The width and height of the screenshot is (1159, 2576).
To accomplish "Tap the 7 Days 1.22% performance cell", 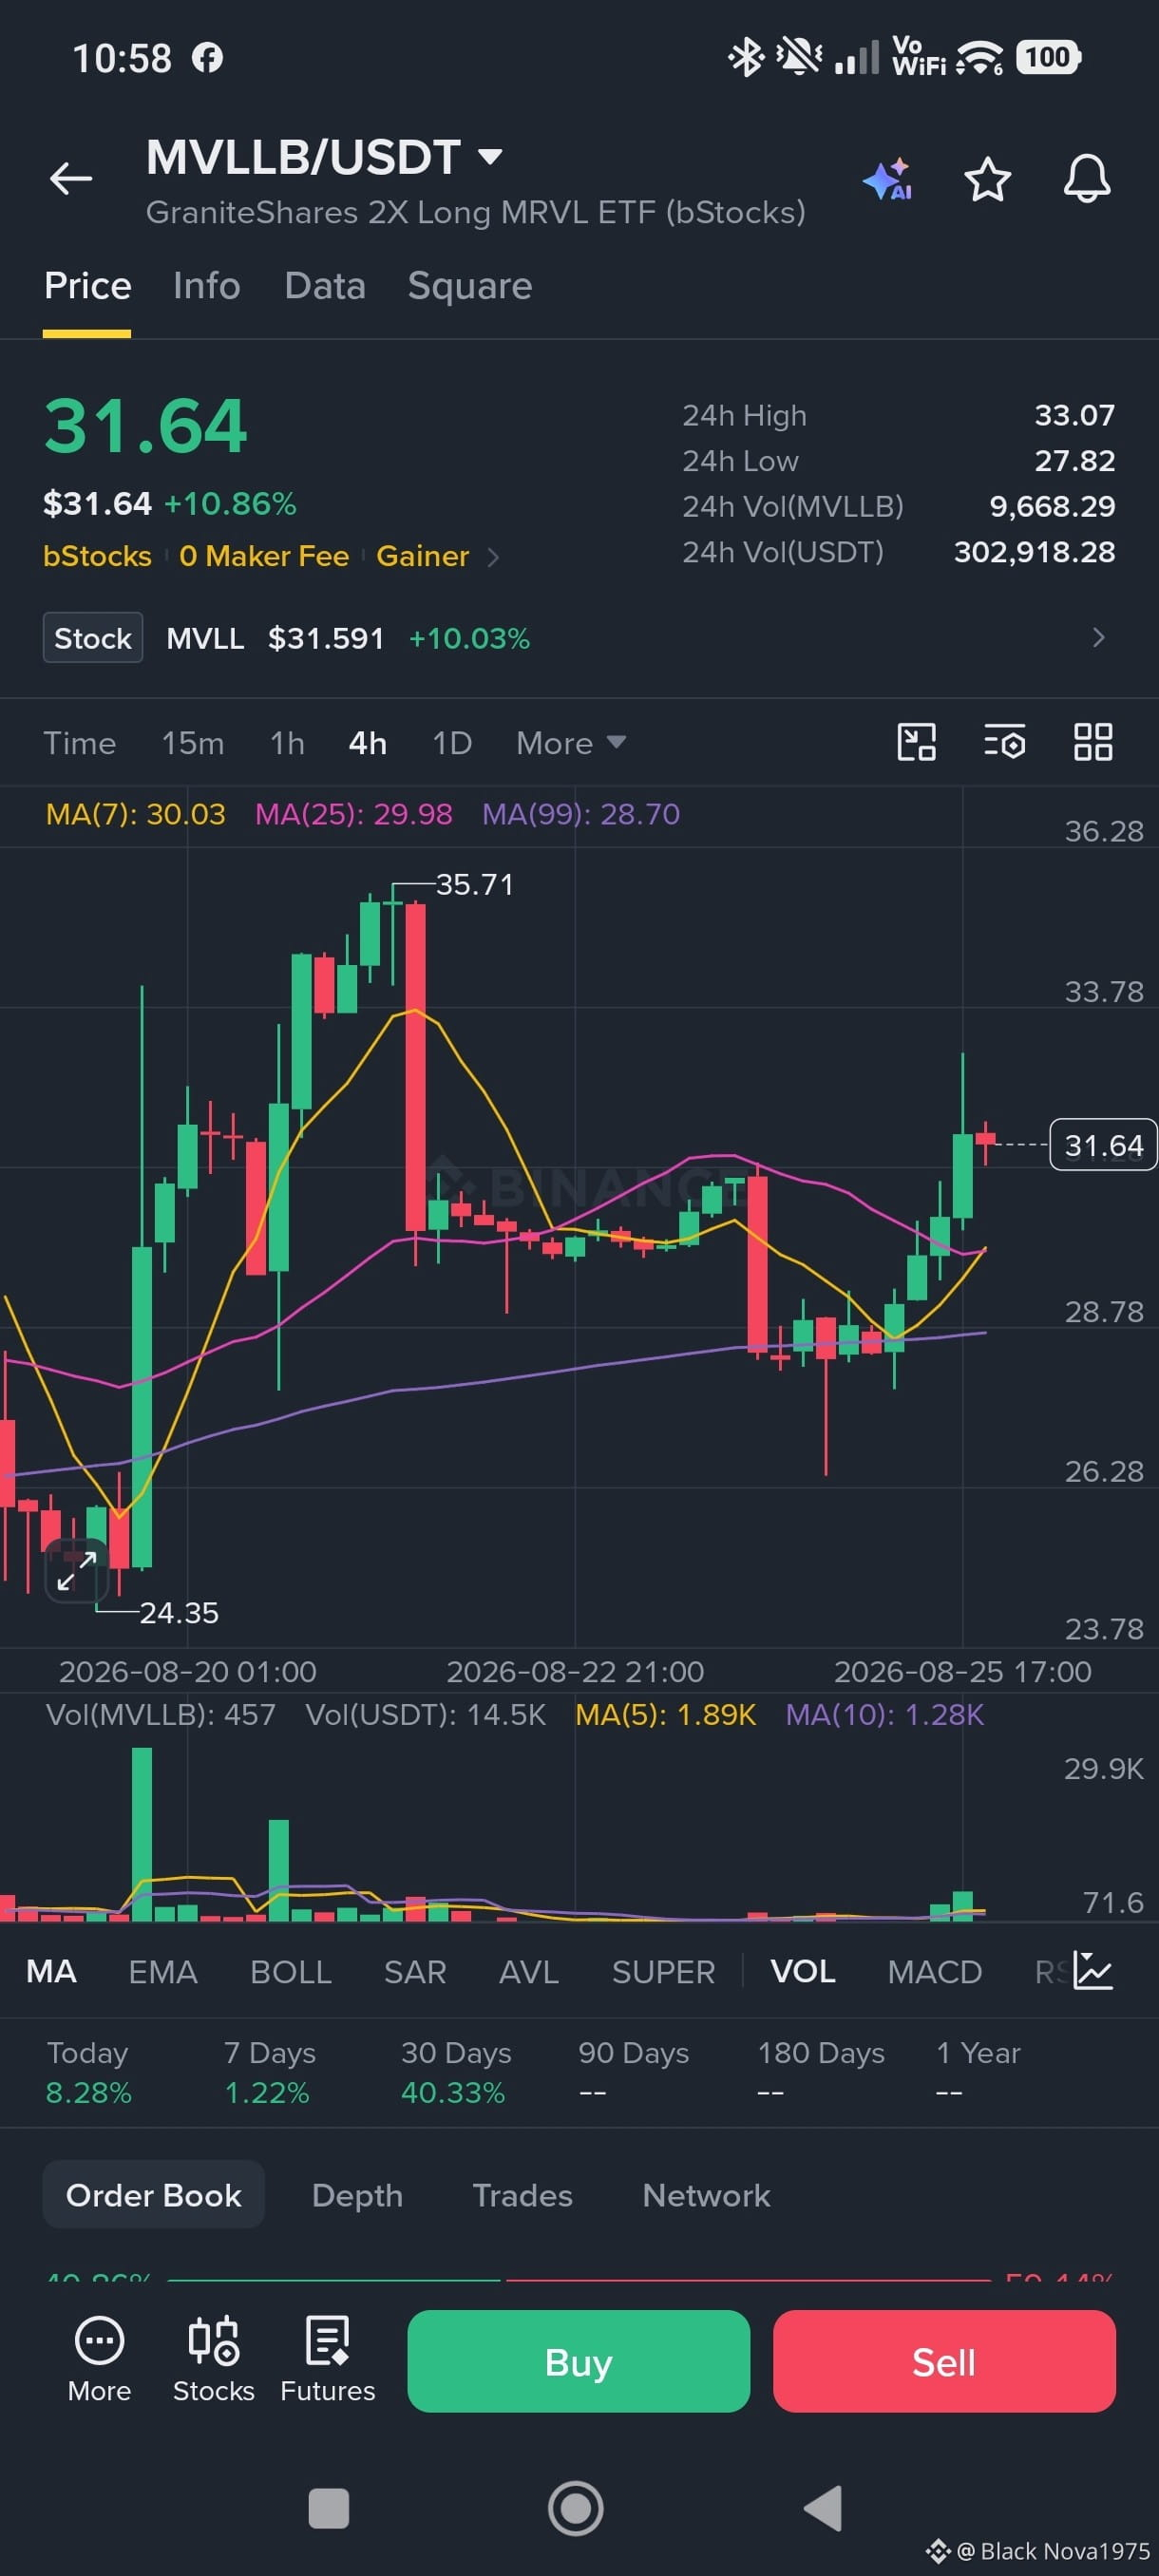I will [x=269, y=2072].
